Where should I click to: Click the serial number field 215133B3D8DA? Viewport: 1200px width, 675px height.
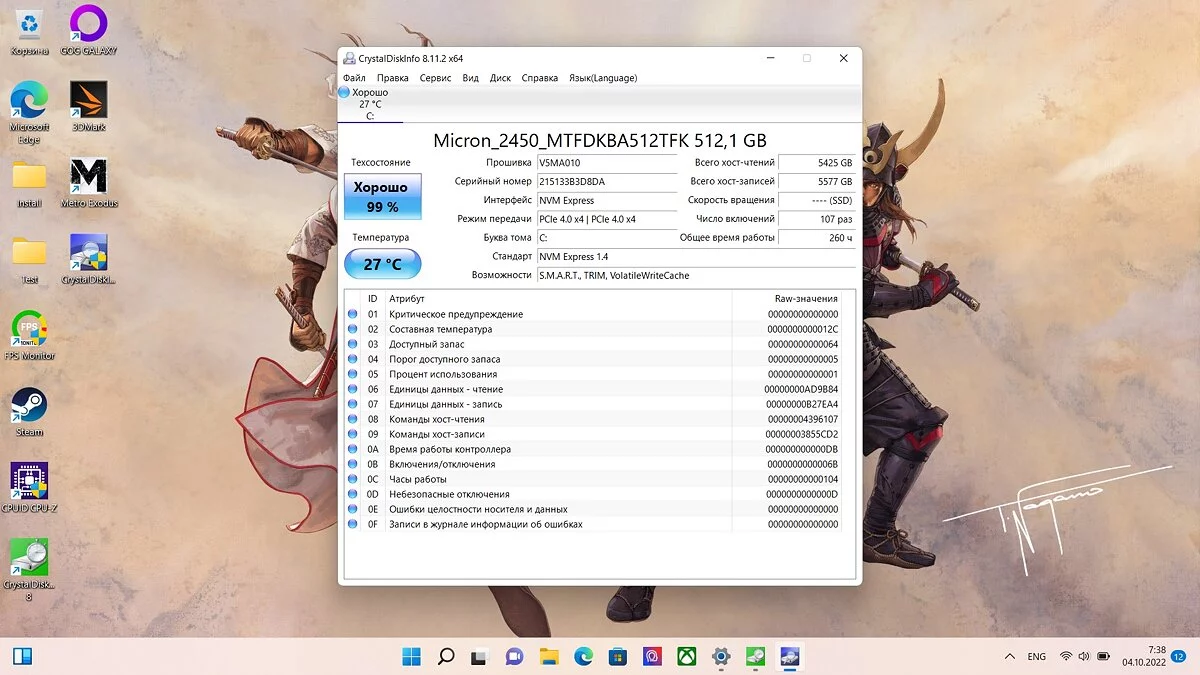606,182
